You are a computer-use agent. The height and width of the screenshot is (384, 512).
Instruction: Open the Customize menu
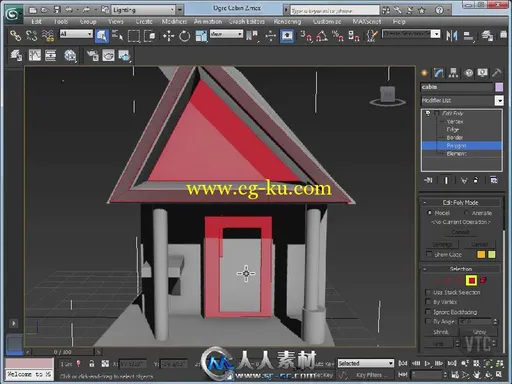(327, 22)
